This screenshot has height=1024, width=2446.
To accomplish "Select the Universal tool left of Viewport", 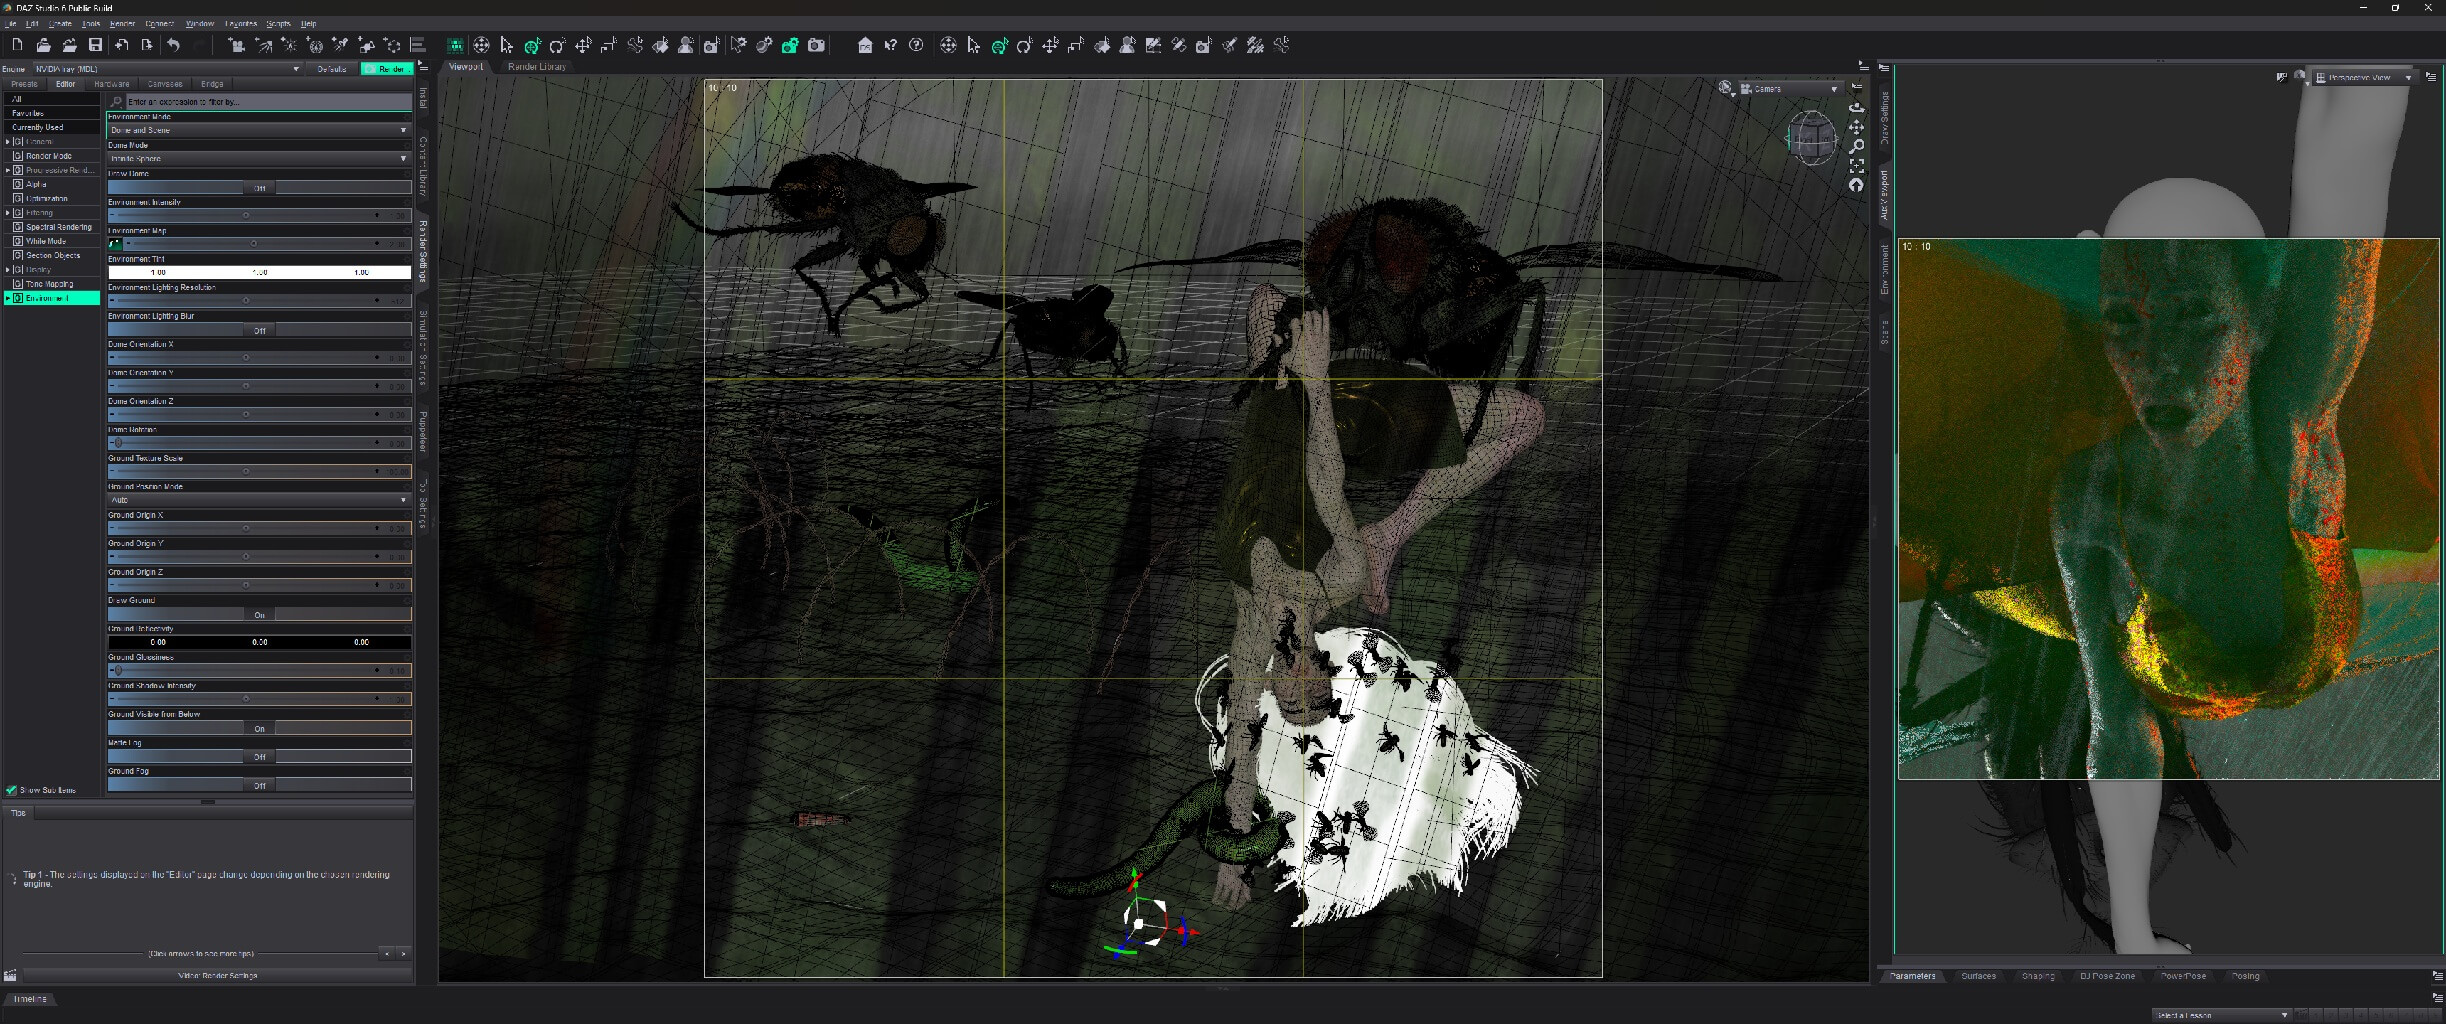I will (x=481, y=45).
